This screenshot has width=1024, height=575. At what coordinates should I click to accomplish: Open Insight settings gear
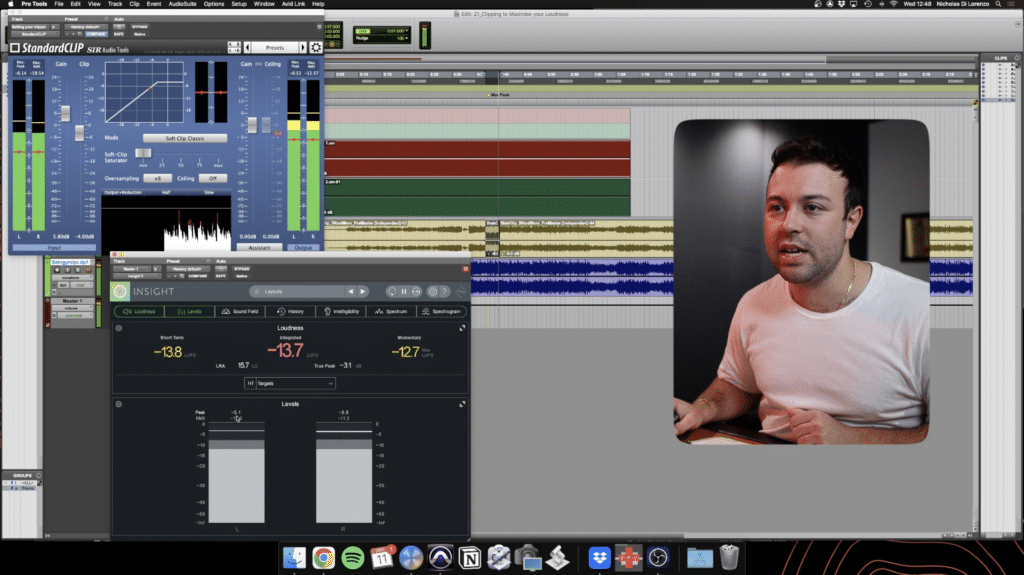coord(432,291)
